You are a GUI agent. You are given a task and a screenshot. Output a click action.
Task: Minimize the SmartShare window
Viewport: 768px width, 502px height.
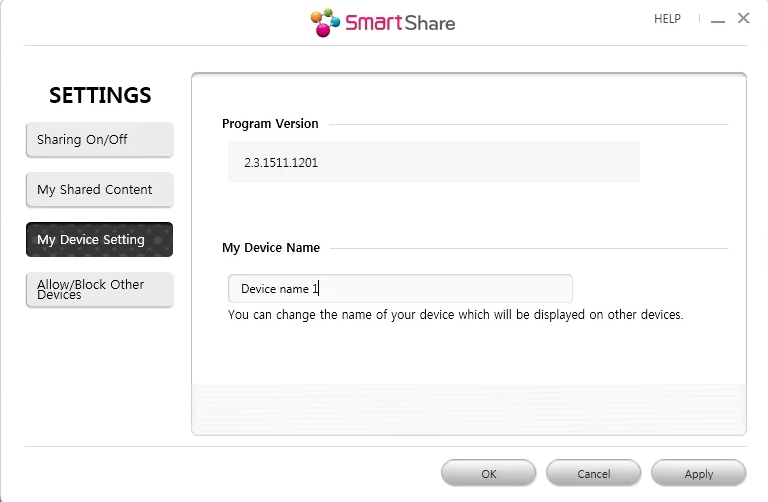point(719,19)
